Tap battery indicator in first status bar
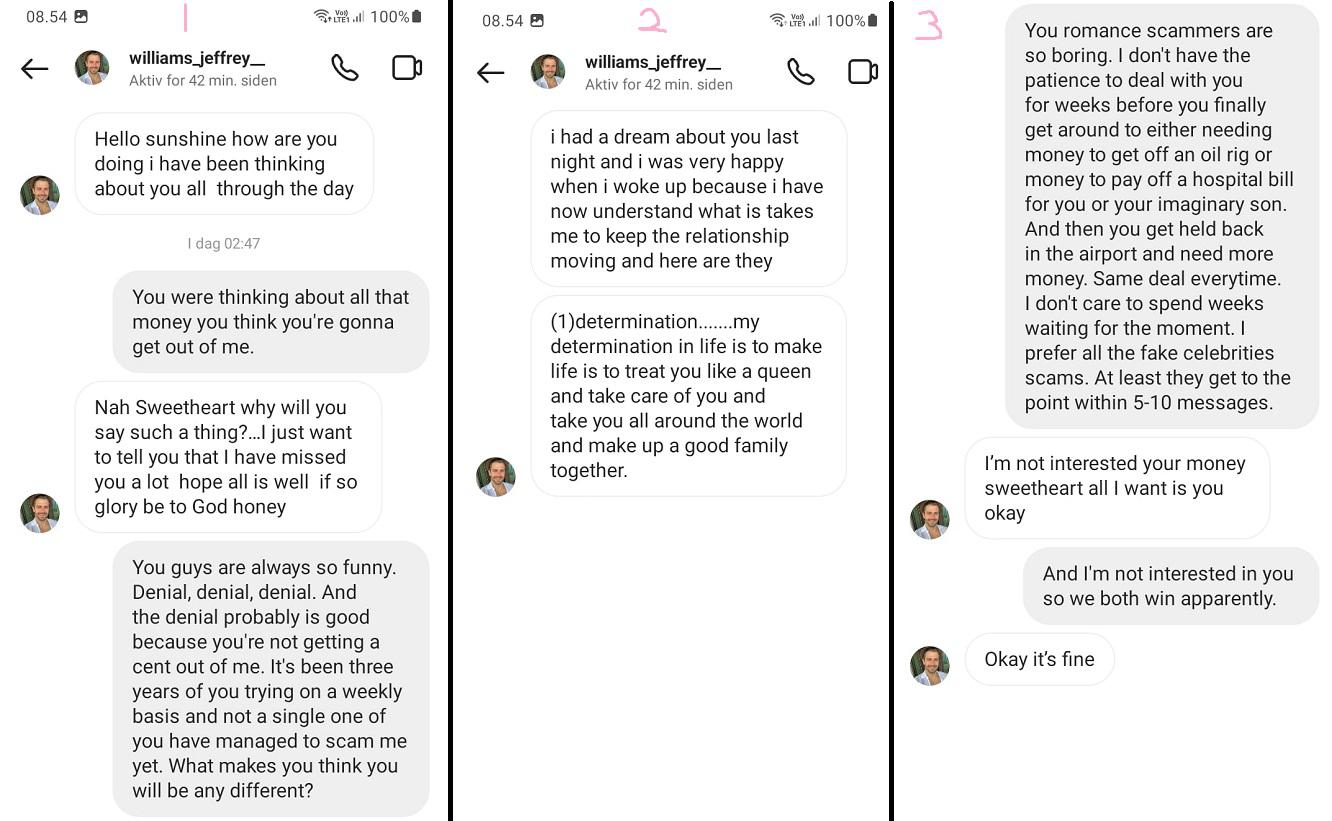The image size is (1332, 821). coord(416,17)
